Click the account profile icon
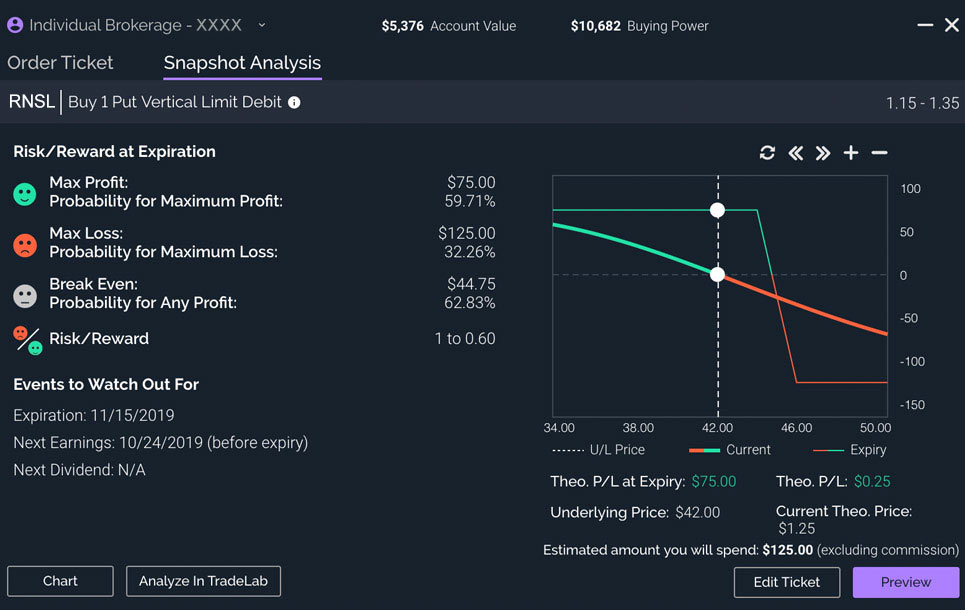 [x=14, y=24]
